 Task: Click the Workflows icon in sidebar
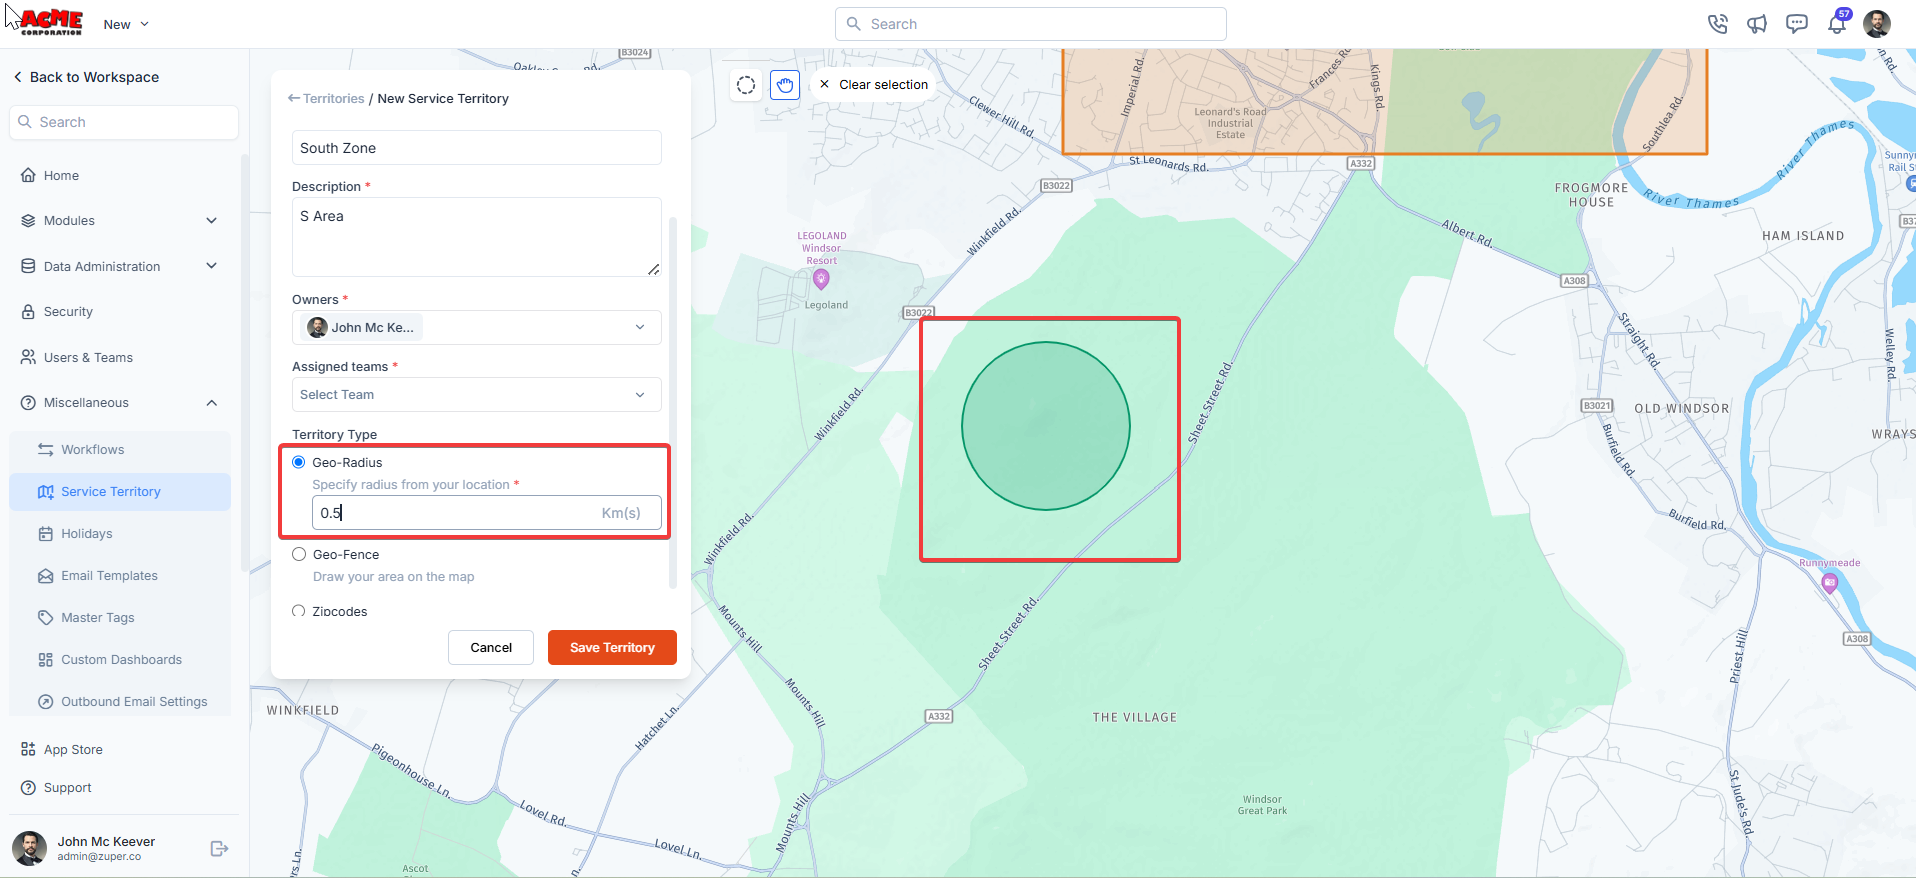pos(46,450)
